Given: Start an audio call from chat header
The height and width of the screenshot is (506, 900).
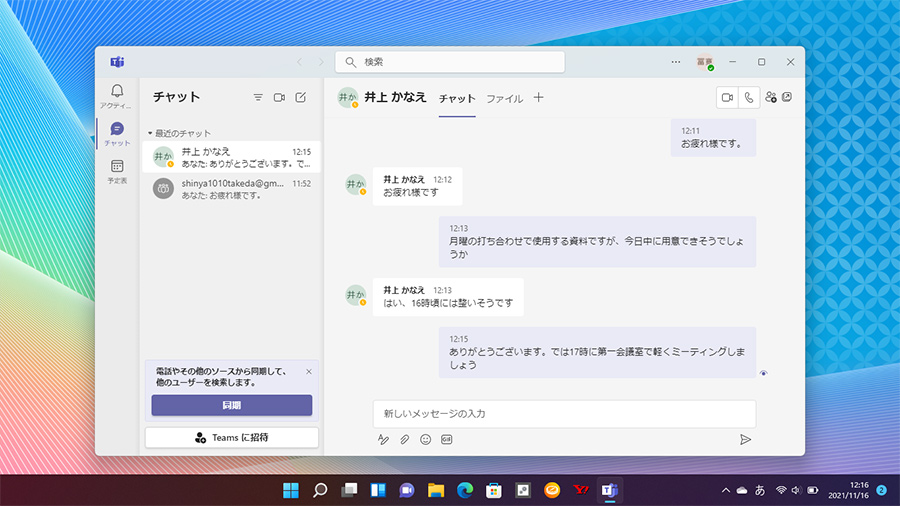Looking at the screenshot, I should (748, 97).
